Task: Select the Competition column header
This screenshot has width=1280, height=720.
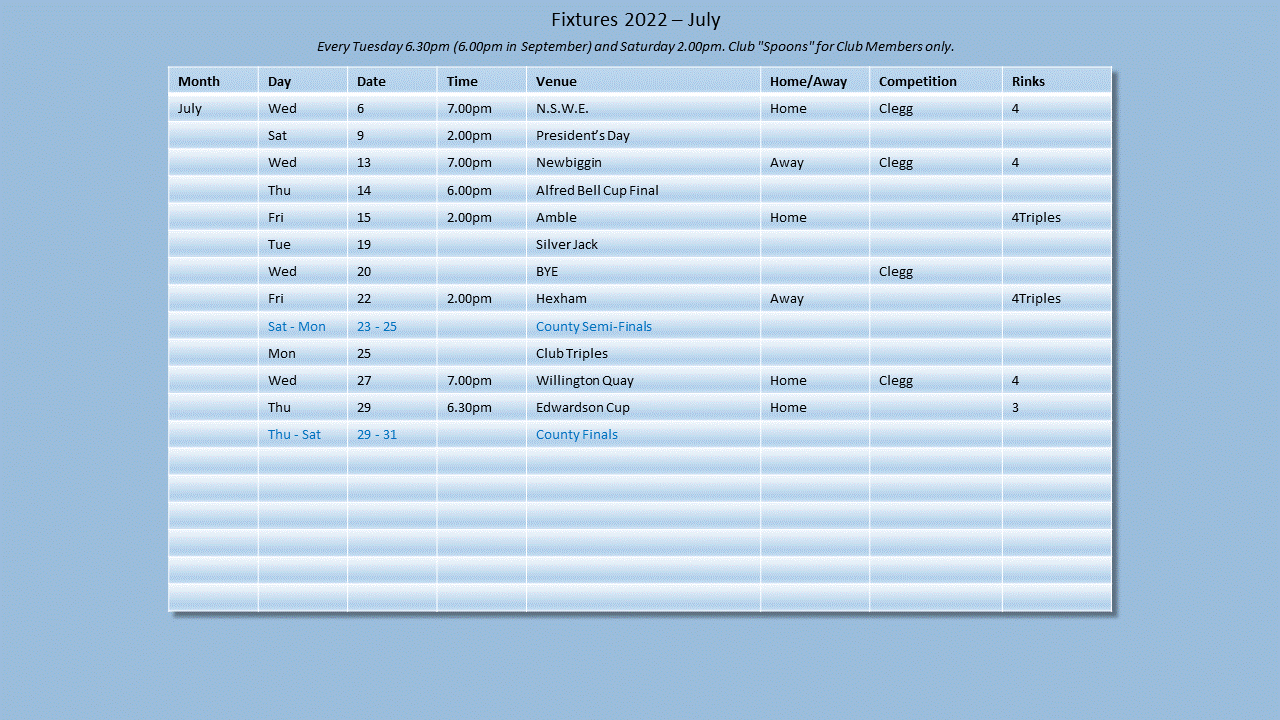Action: (x=917, y=81)
